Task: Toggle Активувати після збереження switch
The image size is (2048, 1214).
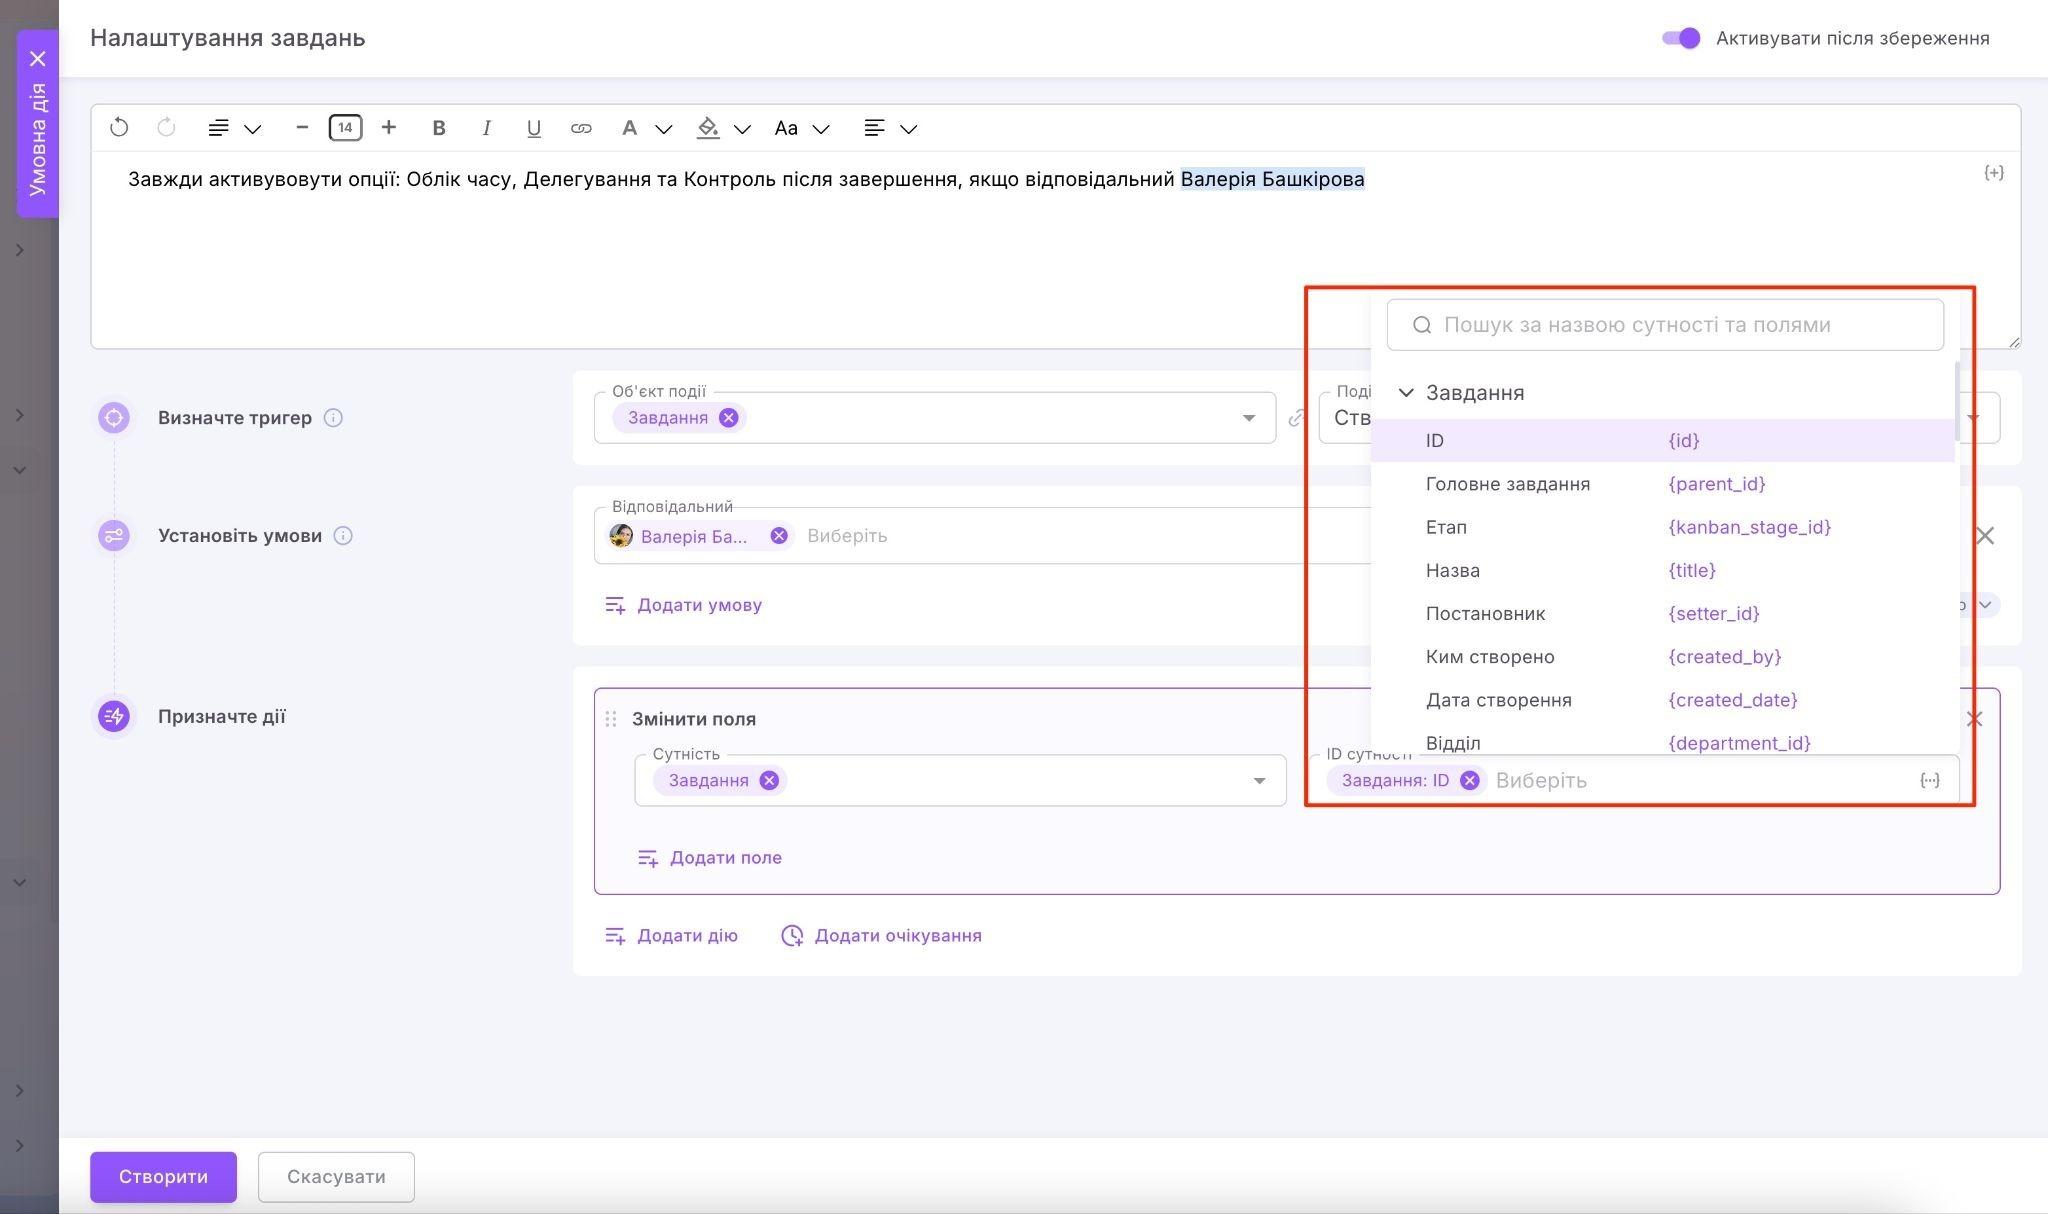Action: 1681,38
